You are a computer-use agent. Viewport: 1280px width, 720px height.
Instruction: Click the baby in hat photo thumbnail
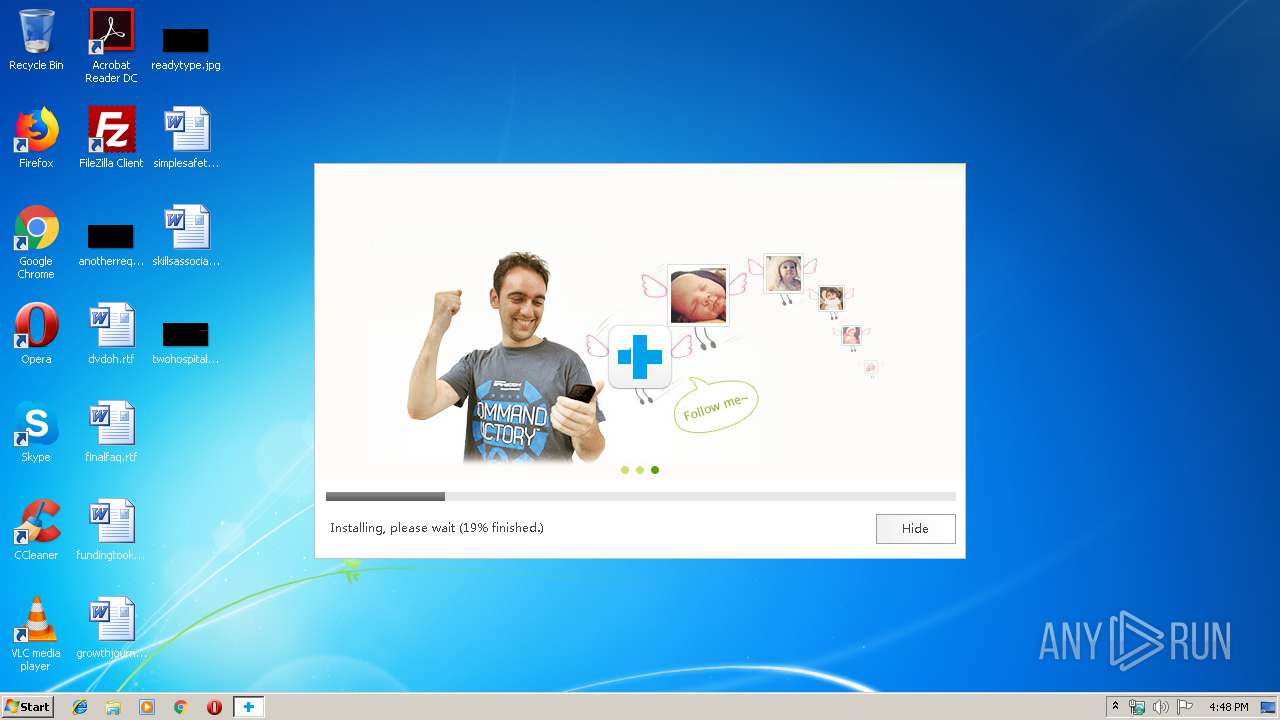coord(783,273)
